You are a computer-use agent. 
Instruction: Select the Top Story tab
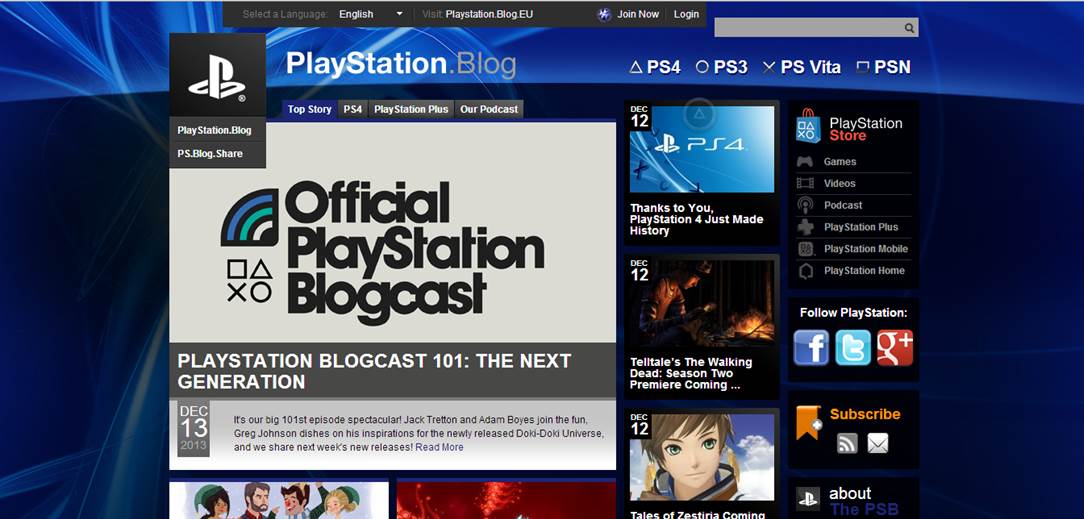[x=310, y=109]
